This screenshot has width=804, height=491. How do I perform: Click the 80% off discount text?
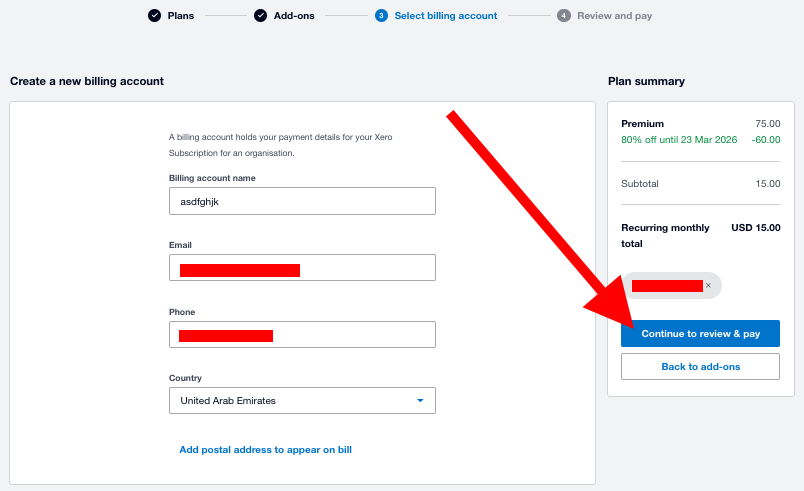click(x=679, y=140)
